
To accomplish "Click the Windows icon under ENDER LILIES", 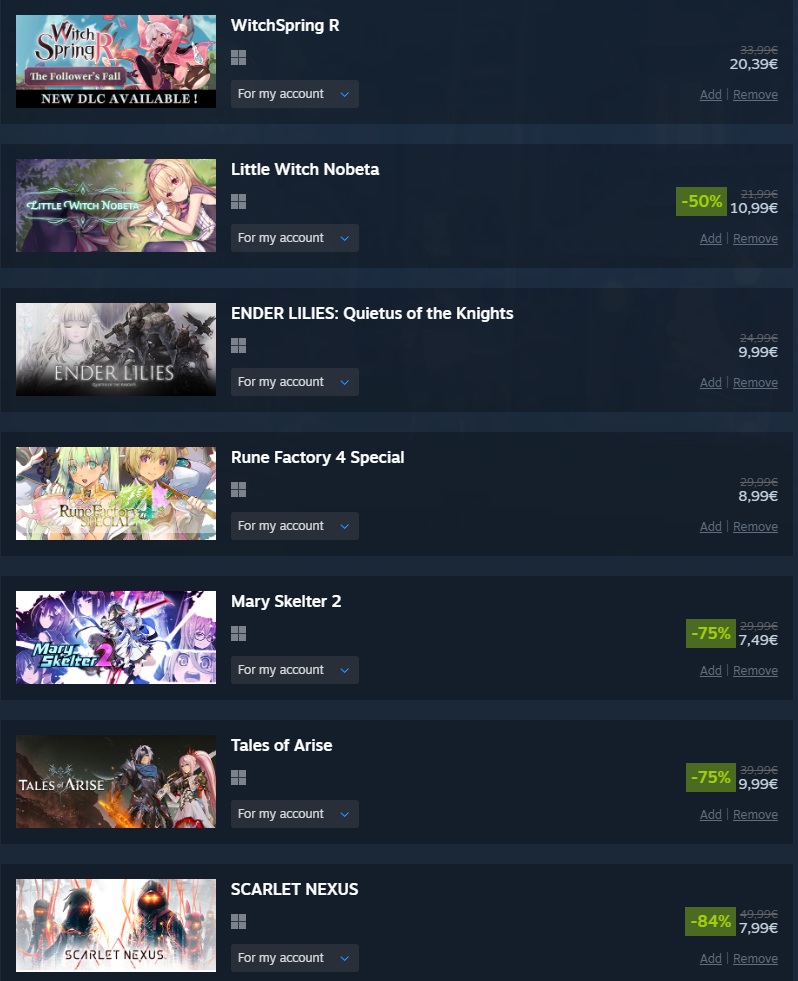I will (238, 345).
